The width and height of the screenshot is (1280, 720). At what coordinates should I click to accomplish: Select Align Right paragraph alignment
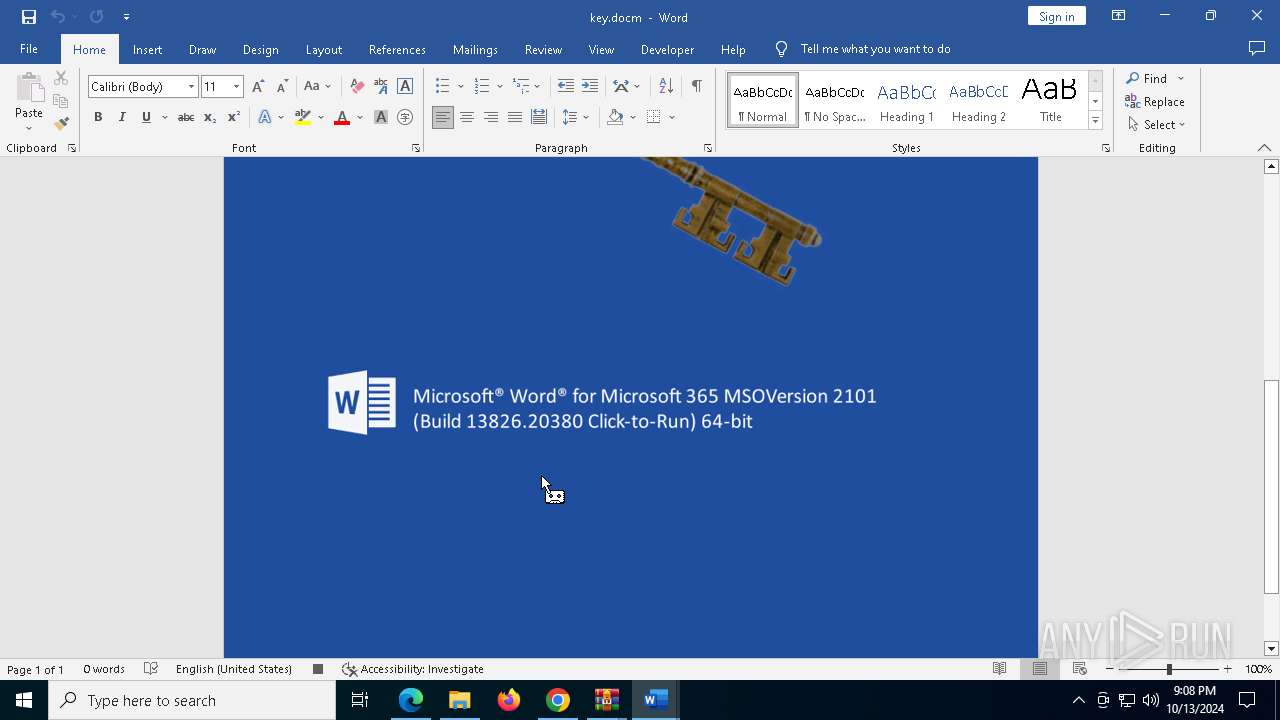[x=491, y=117]
